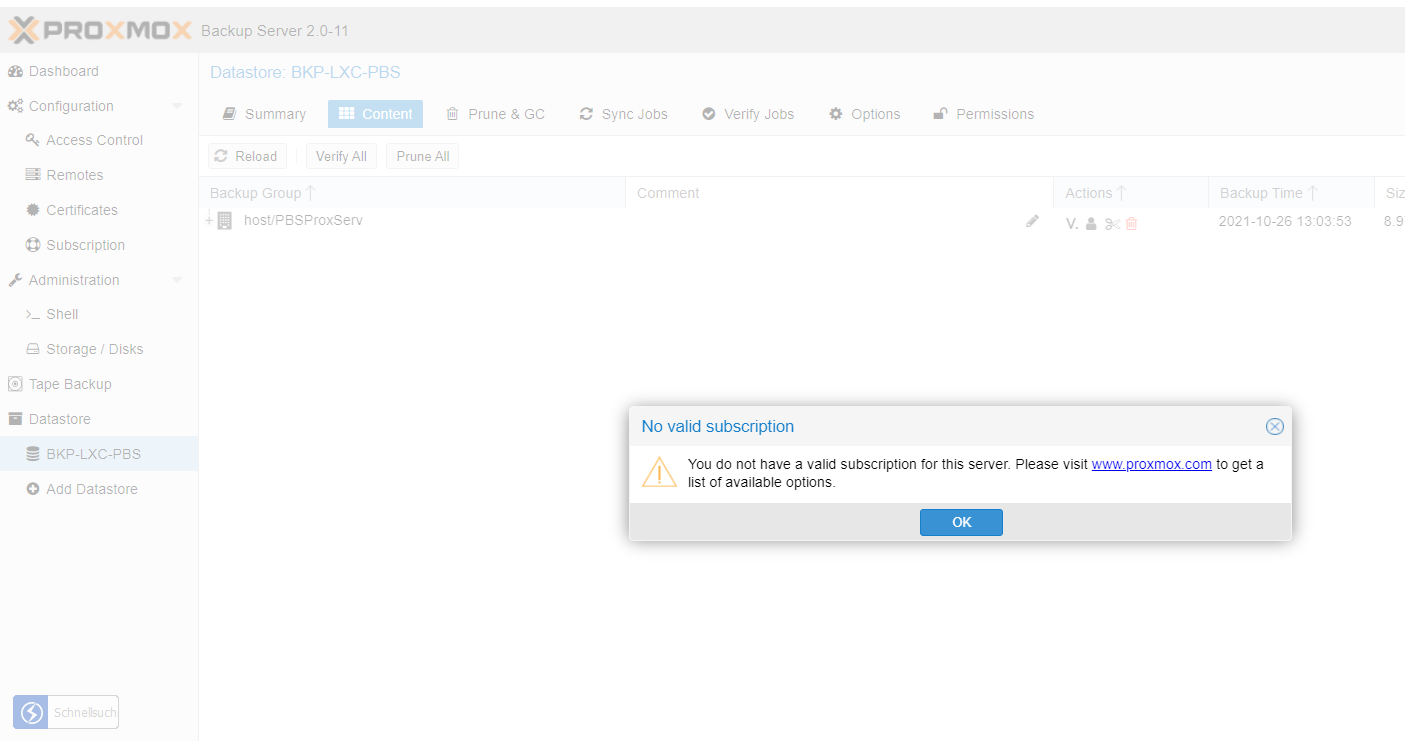Sort by Backup Group column header
Screen dimensions: 1405x741
tap(412, 193)
